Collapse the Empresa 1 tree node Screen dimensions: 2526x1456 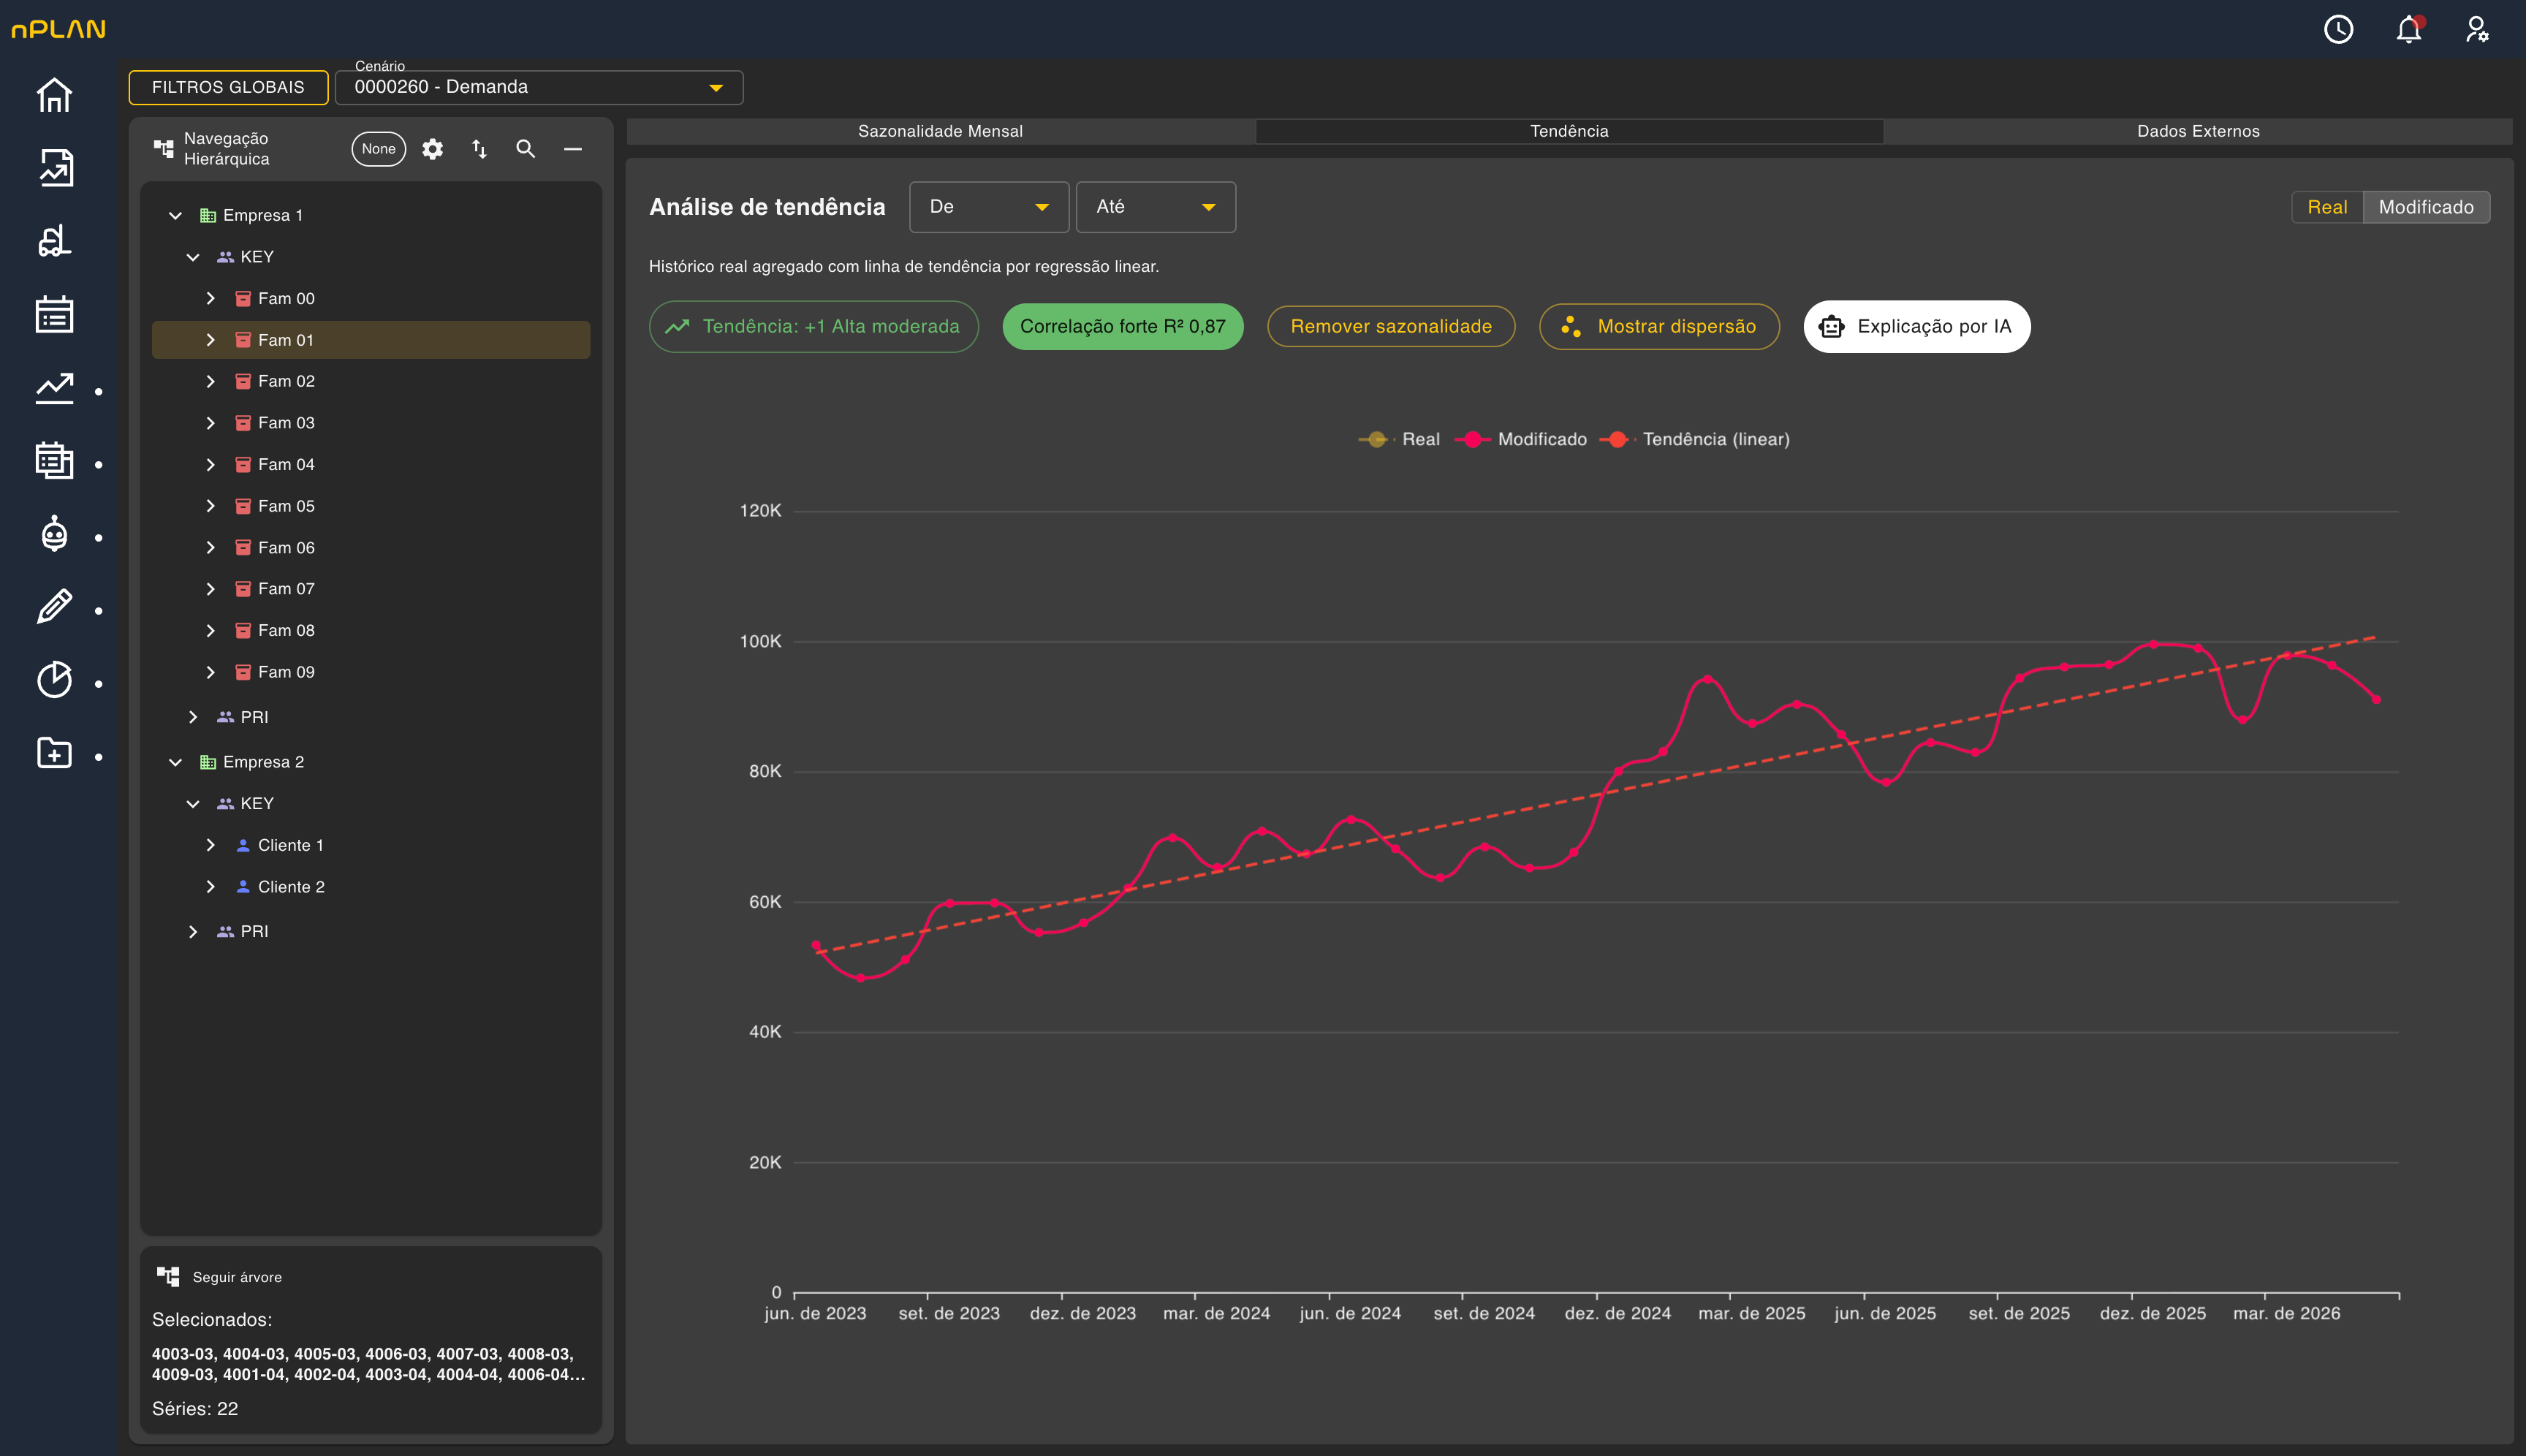pyautogui.click(x=176, y=215)
